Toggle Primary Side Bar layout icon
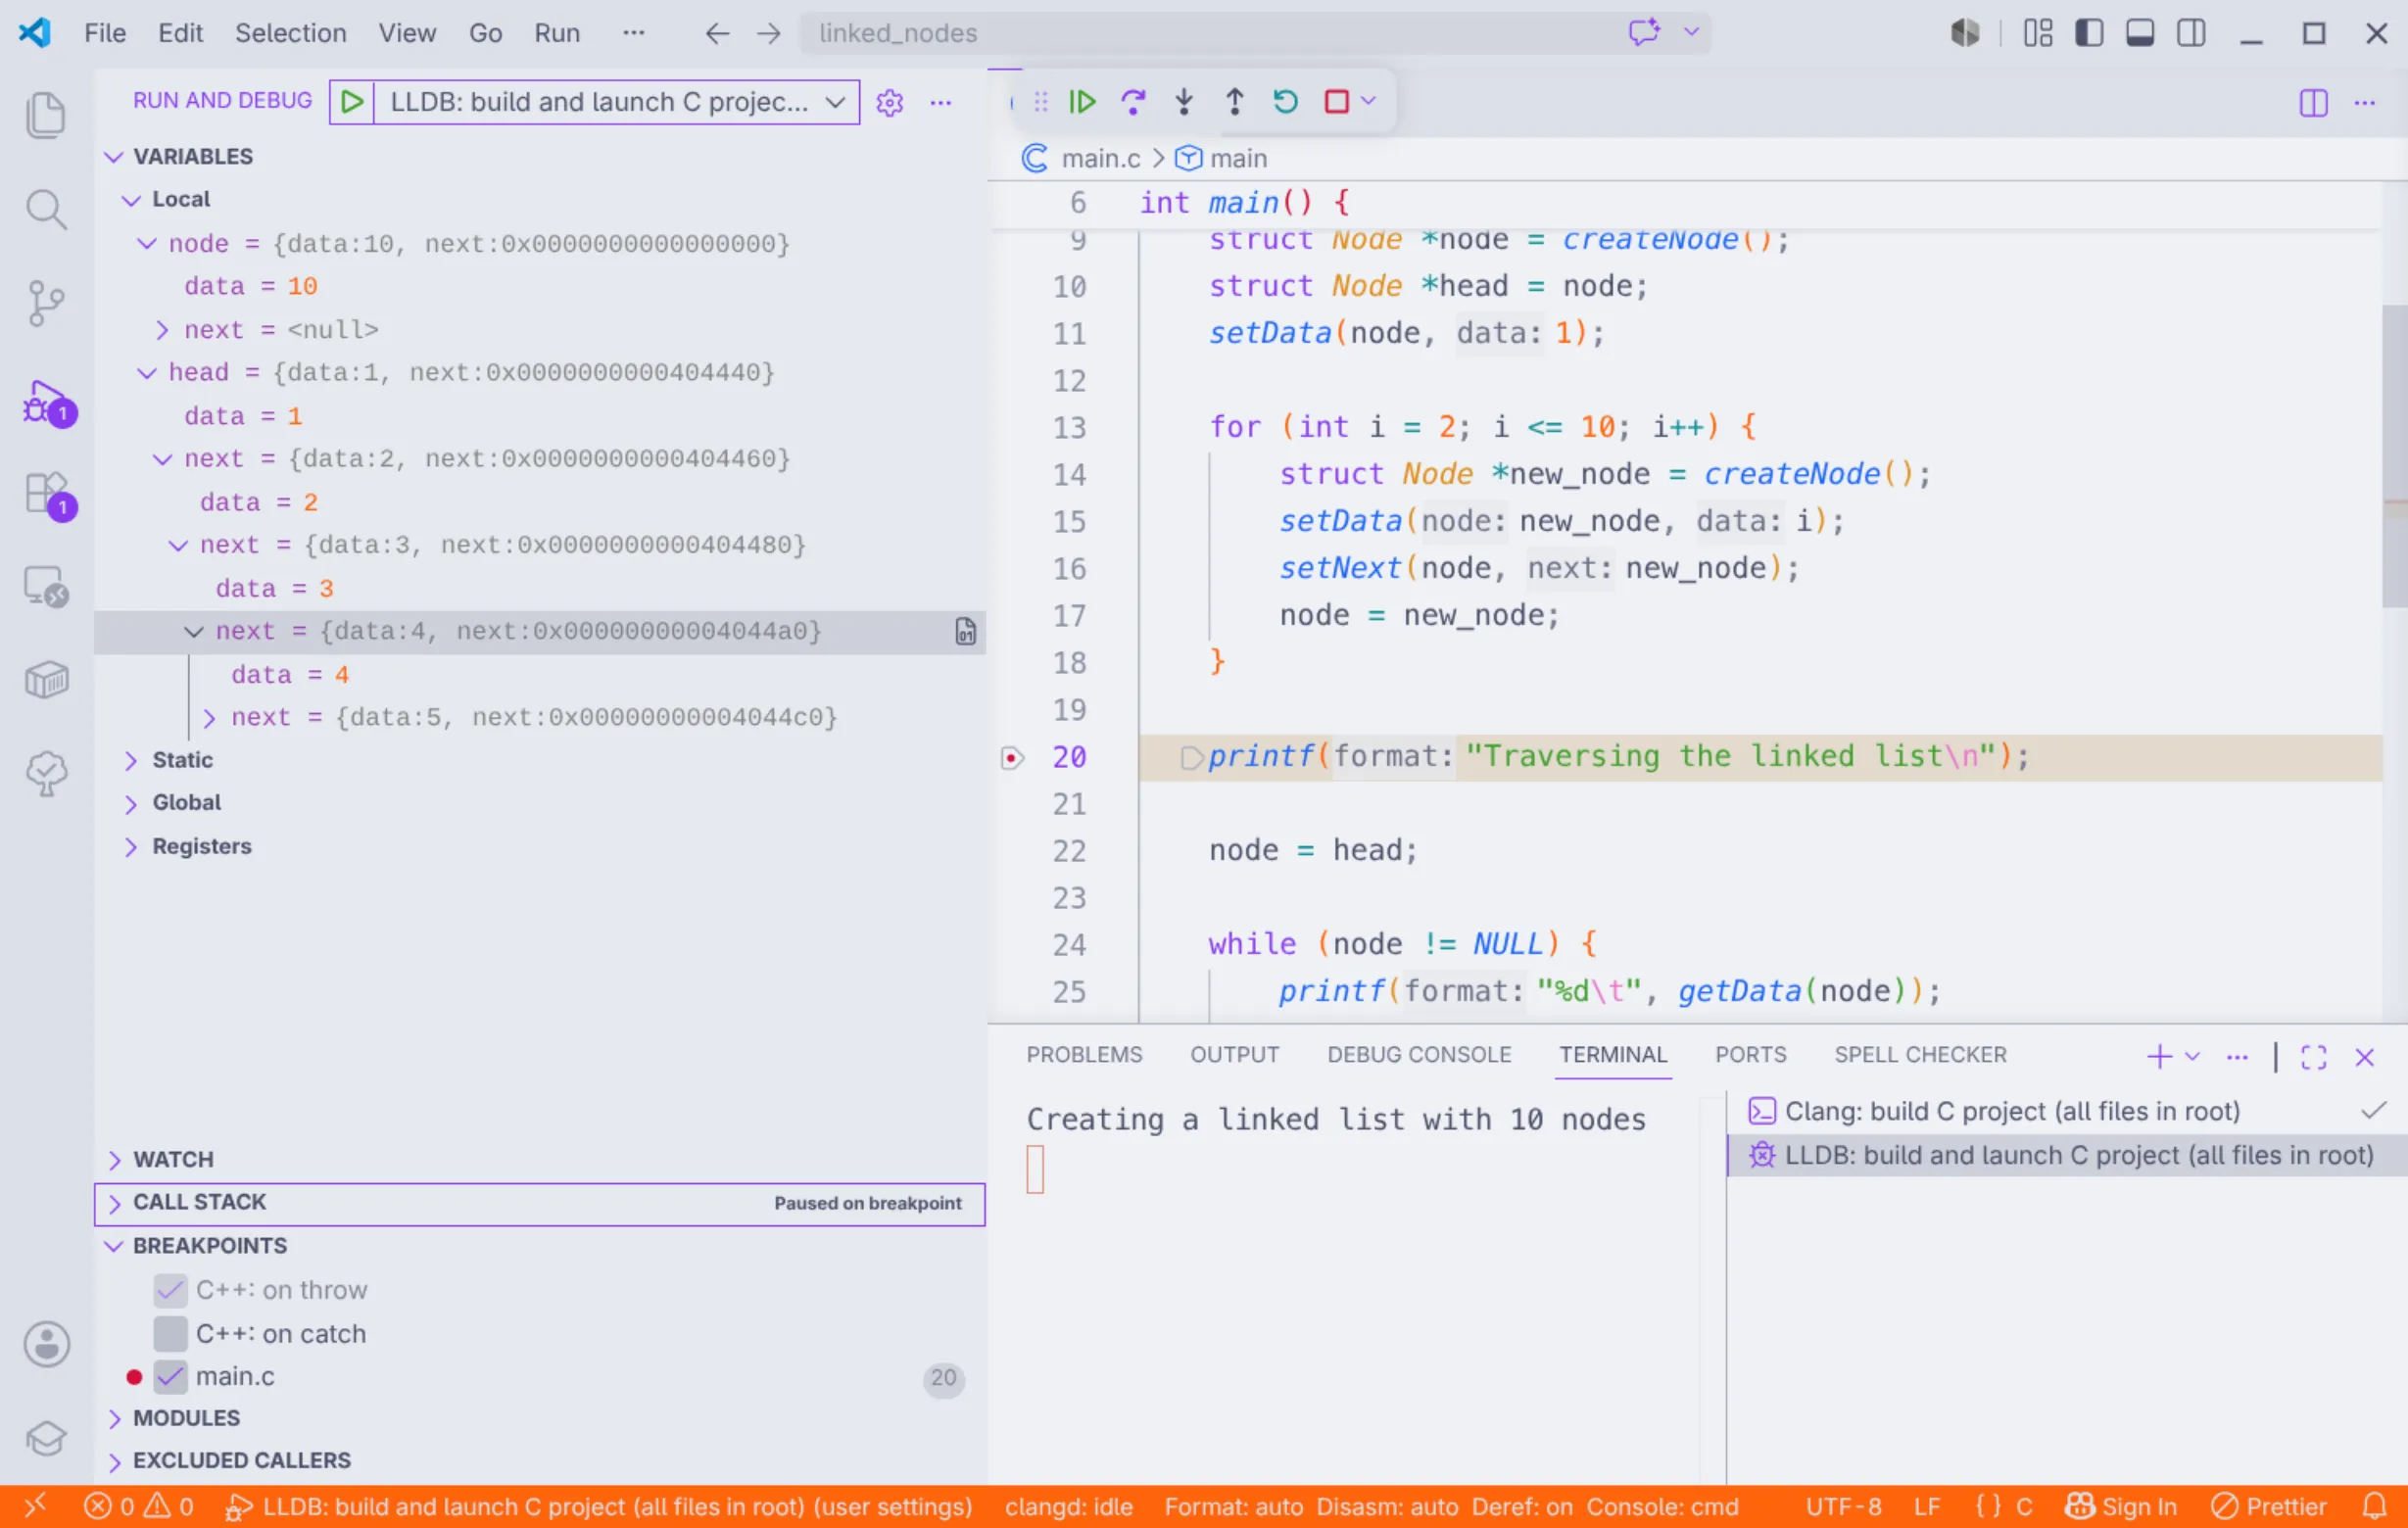2408x1528 pixels. [x=2089, y=34]
